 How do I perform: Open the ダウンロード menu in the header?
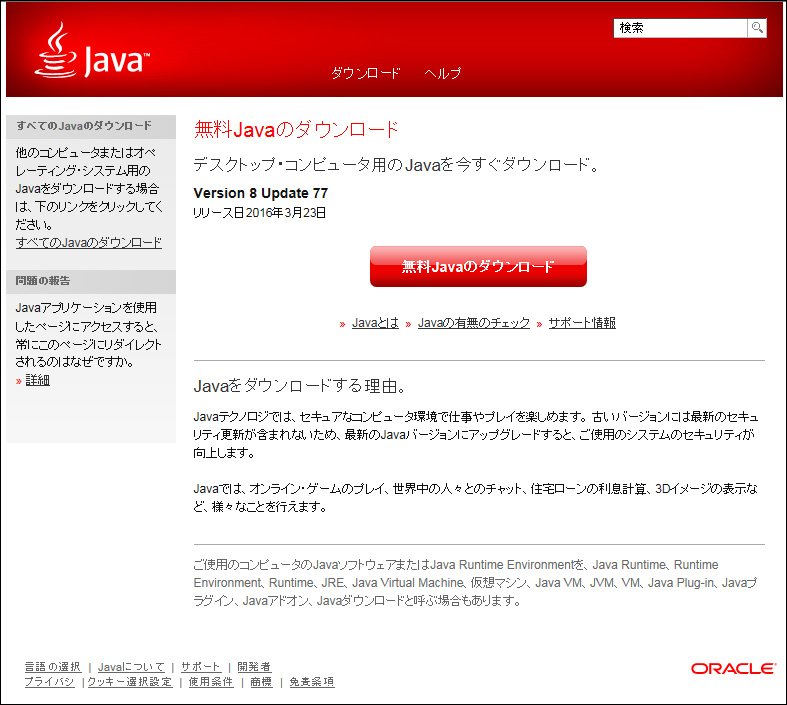click(365, 73)
